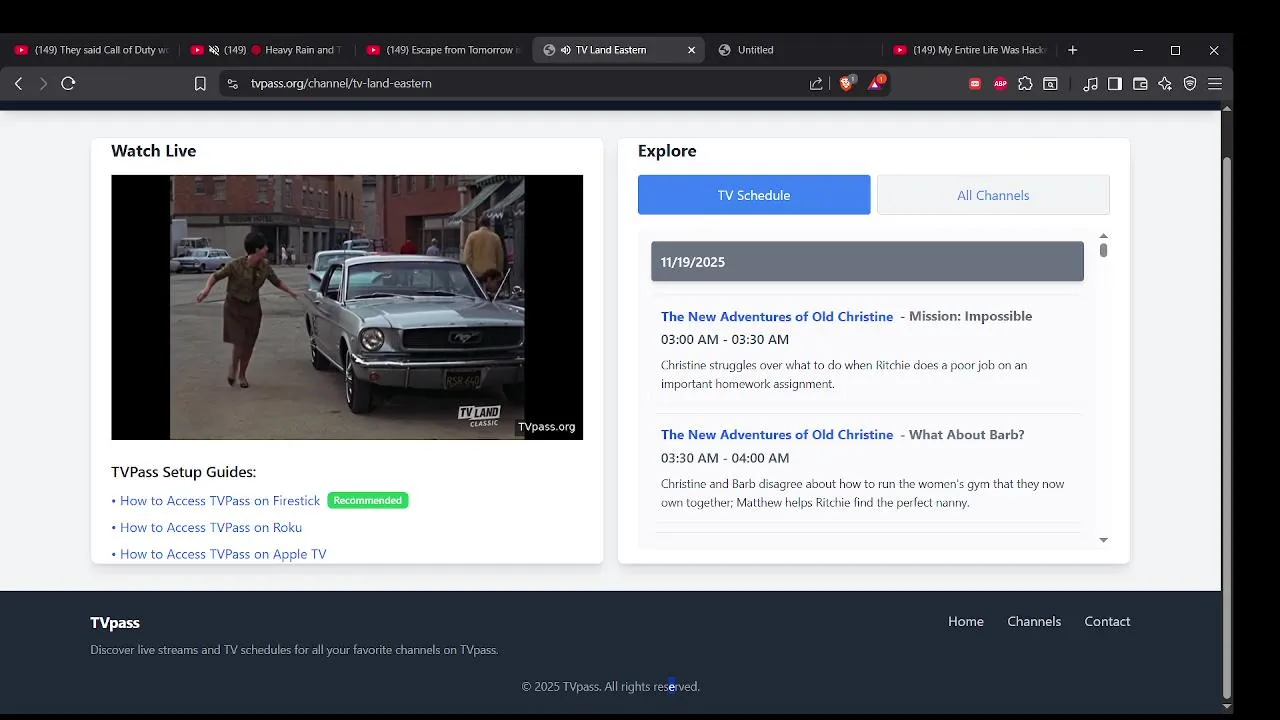Viewport: 1280px width, 720px height.
Task: Click the schedule list scrollbar up arrow
Action: pyautogui.click(x=1103, y=237)
